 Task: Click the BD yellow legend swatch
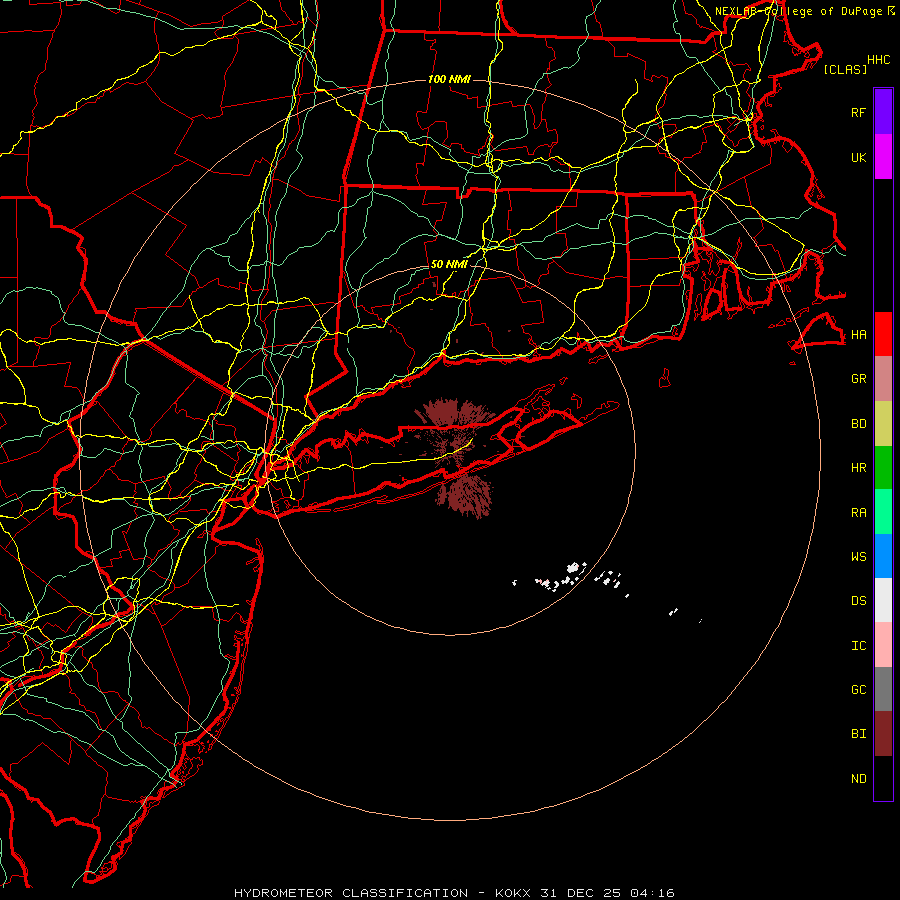coord(883,424)
